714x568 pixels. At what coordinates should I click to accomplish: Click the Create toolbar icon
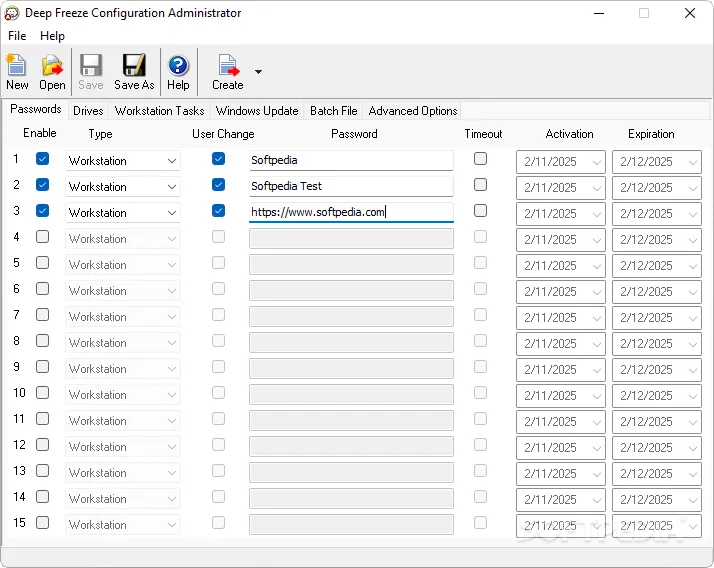228,72
